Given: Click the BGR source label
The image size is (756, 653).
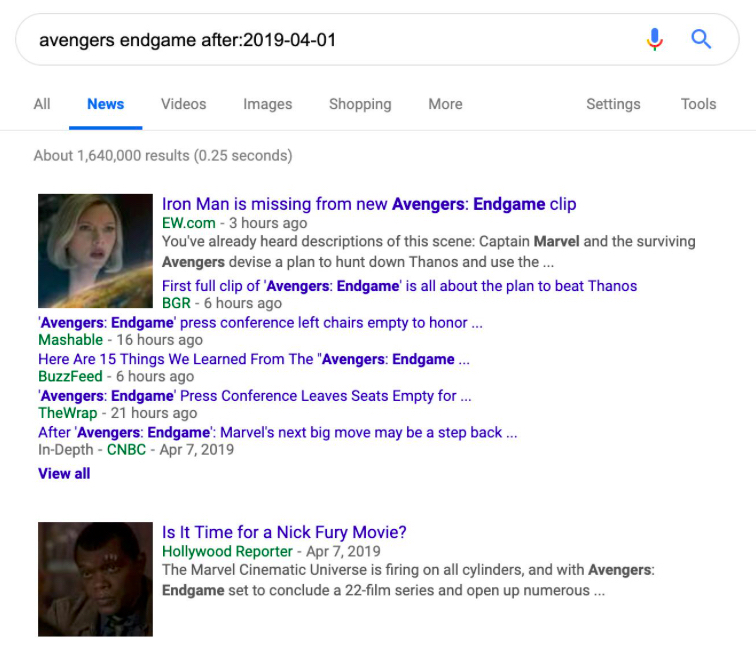Looking at the screenshot, I should pos(176,303).
